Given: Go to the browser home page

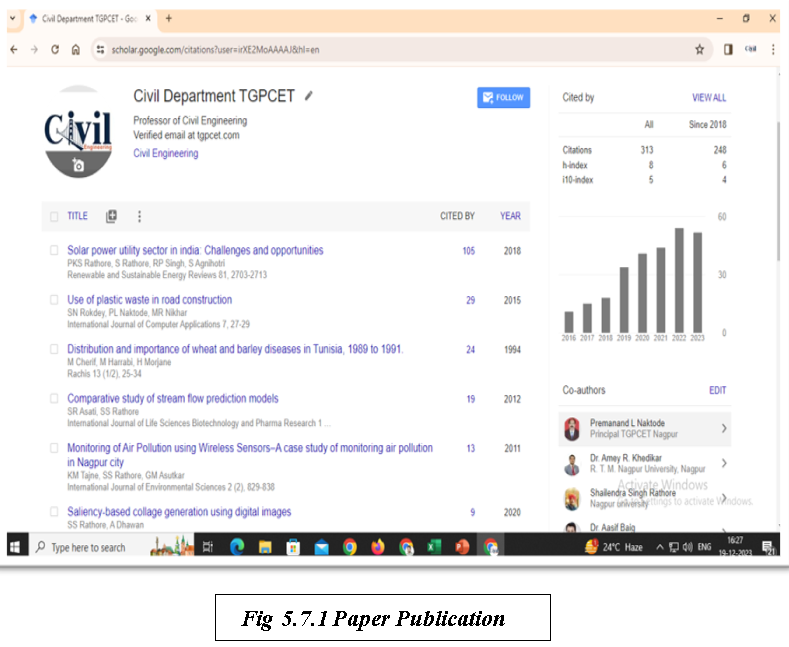Looking at the screenshot, I should point(76,49).
